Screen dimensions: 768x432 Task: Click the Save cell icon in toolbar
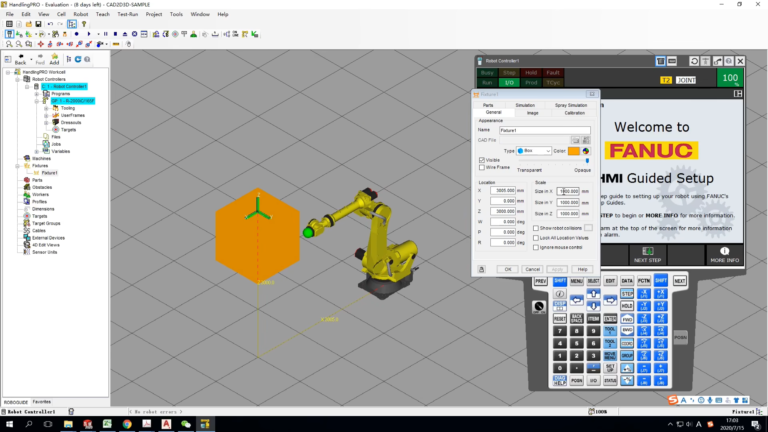[38, 24]
